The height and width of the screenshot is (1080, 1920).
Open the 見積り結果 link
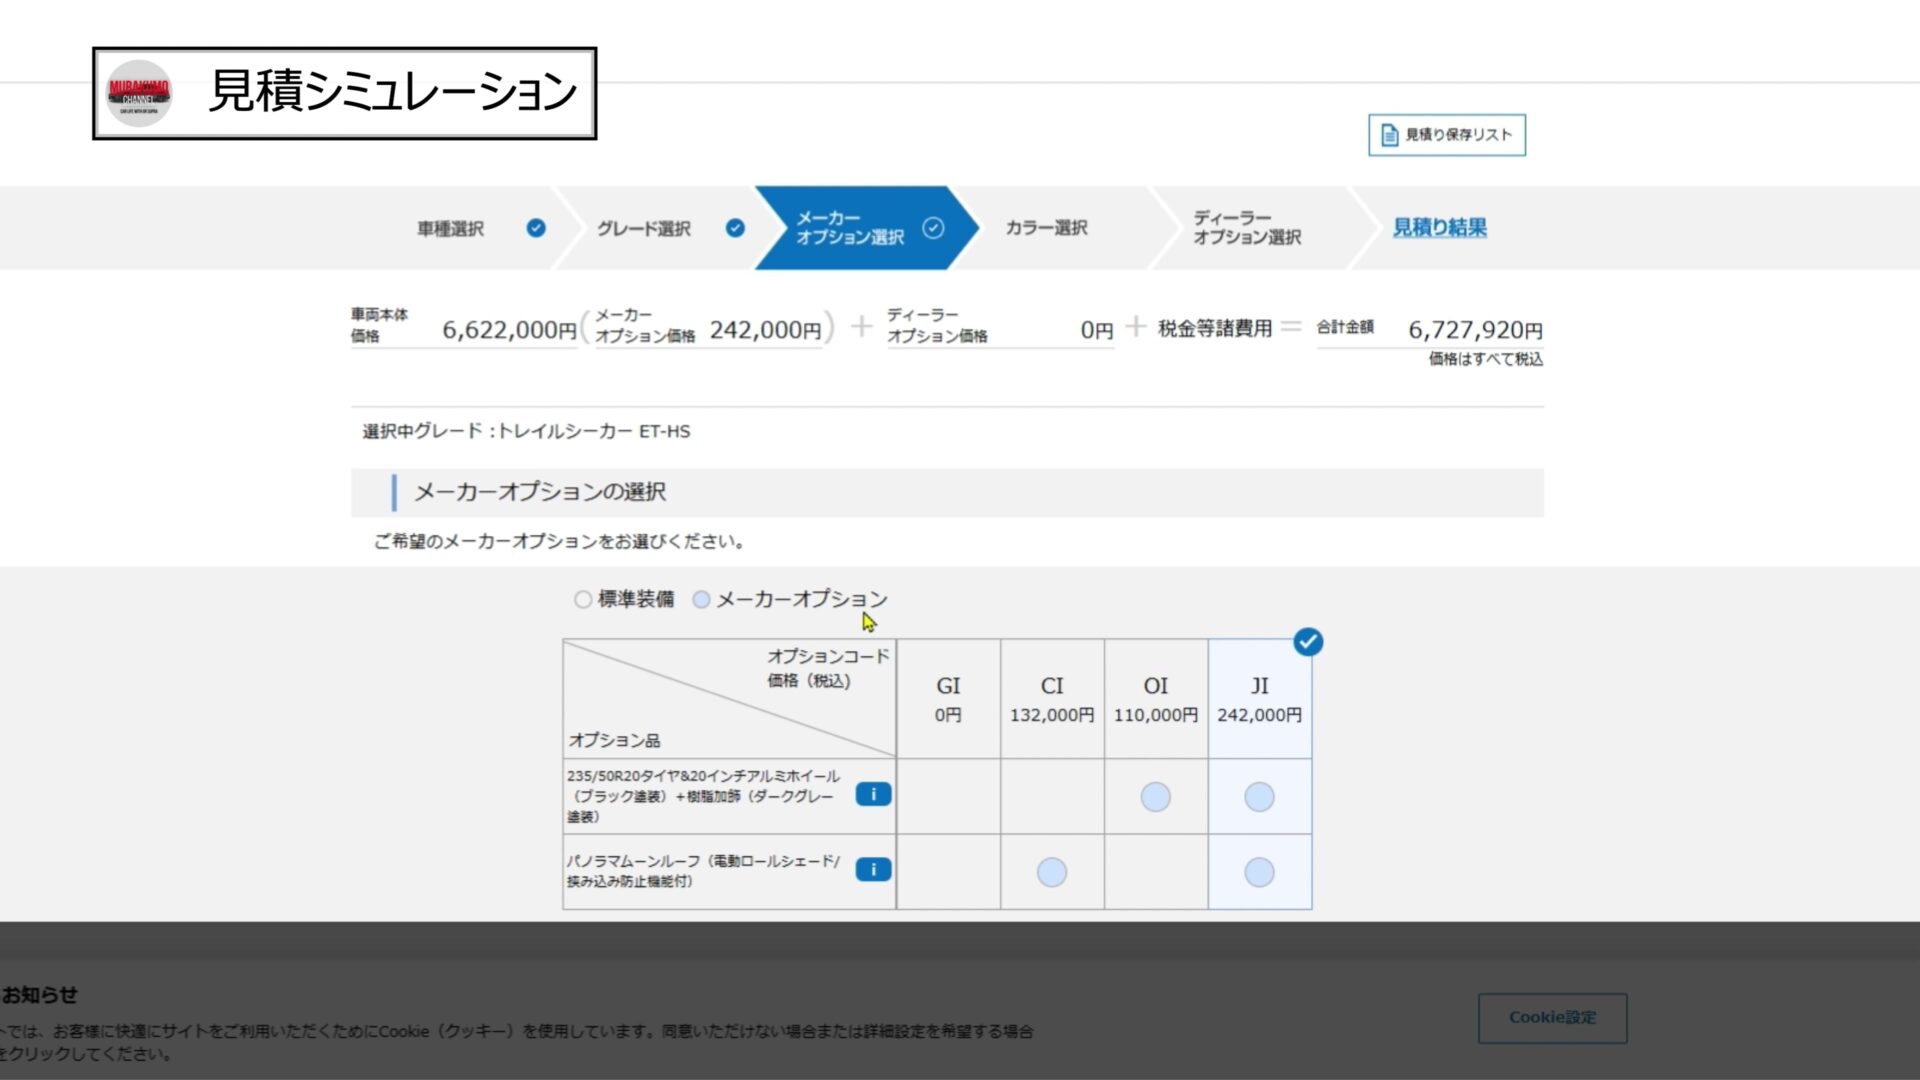(1439, 228)
